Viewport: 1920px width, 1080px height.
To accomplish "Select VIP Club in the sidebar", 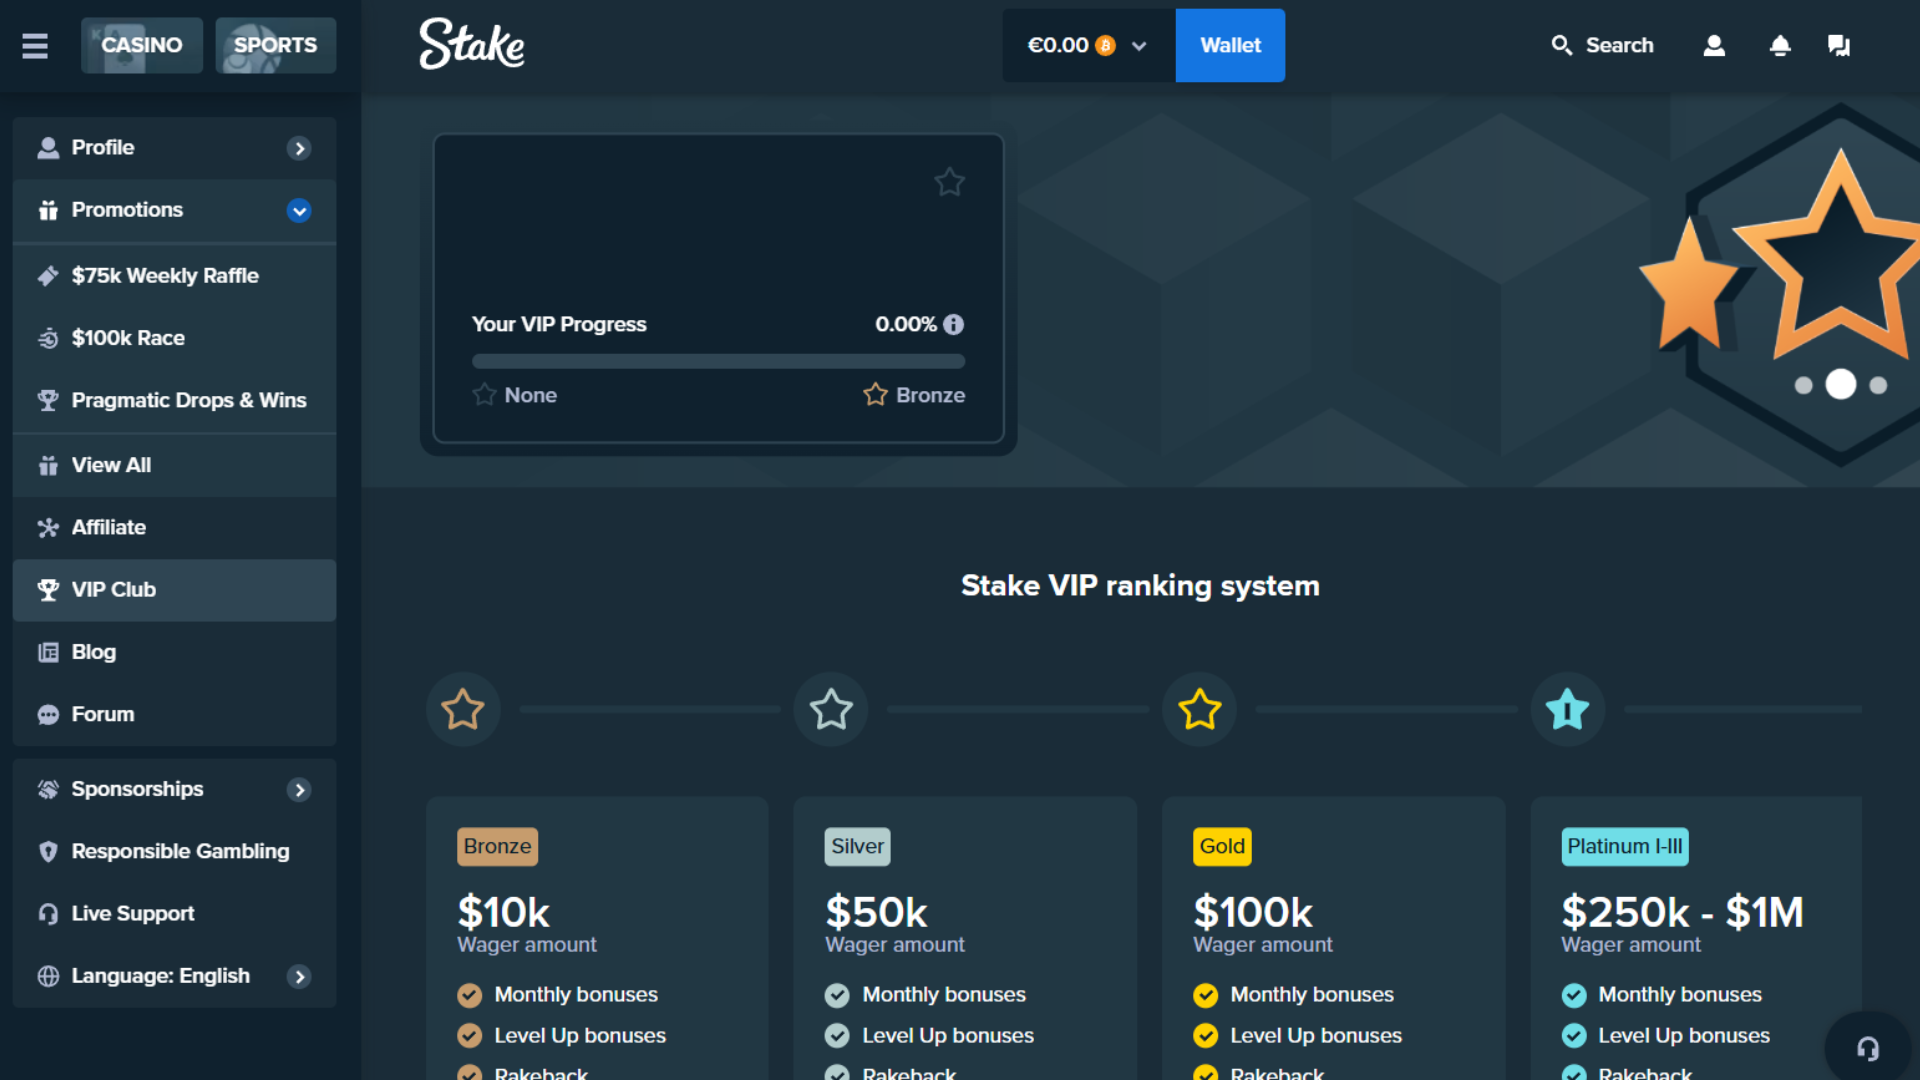I will pyautogui.click(x=174, y=590).
